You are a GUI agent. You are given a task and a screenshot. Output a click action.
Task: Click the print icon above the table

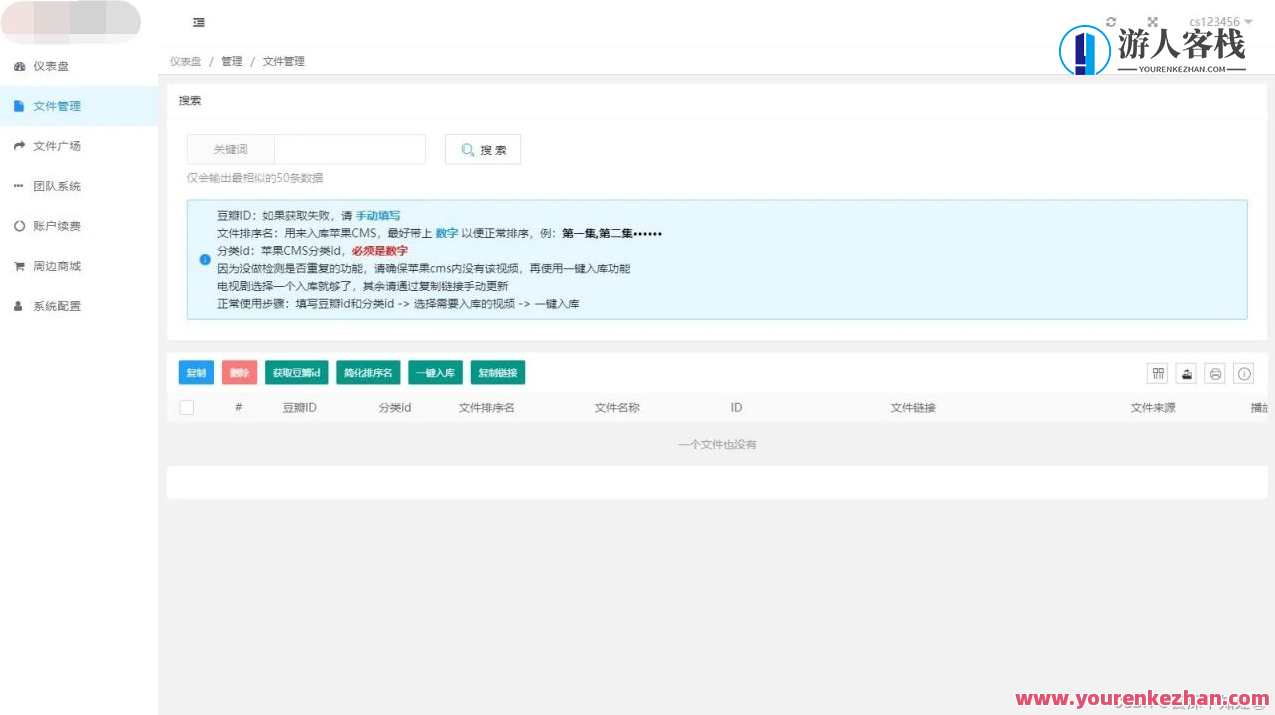[x=1215, y=372]
